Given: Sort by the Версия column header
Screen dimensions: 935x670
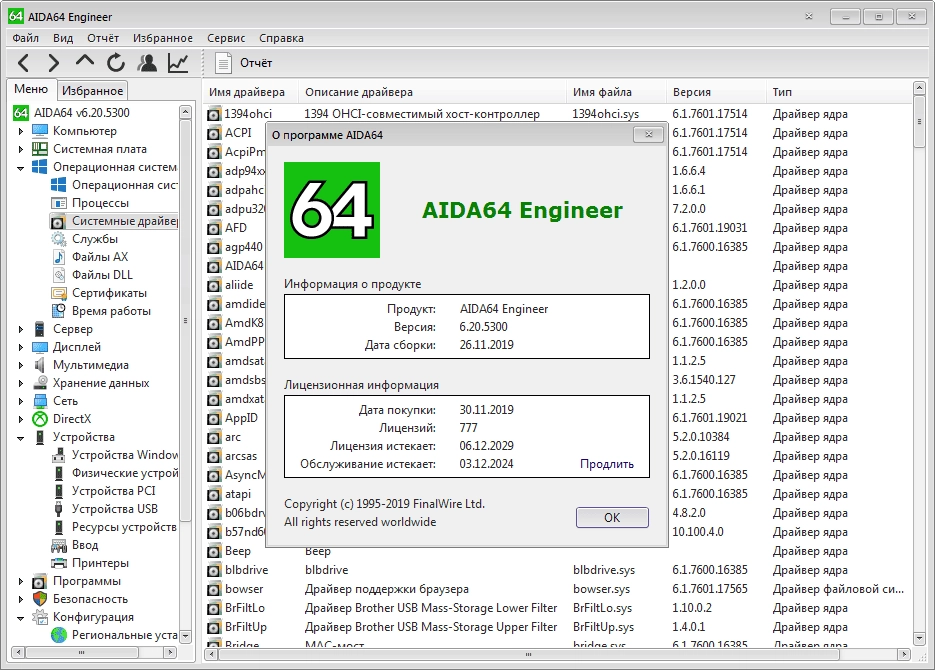Looking at the screenshot, I should [716, 92].
